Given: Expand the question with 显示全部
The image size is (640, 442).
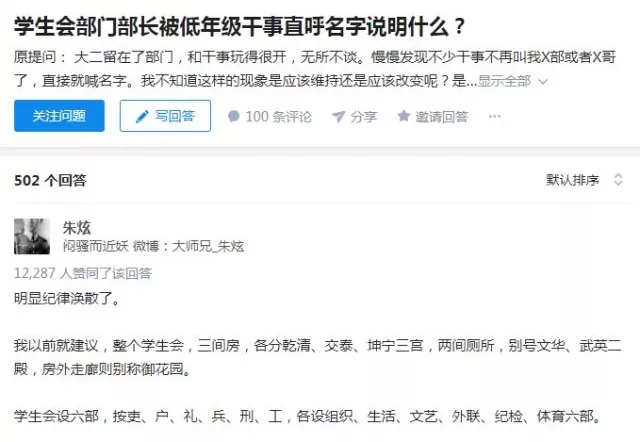Looking at the screenshot, I should coord(504,81).
